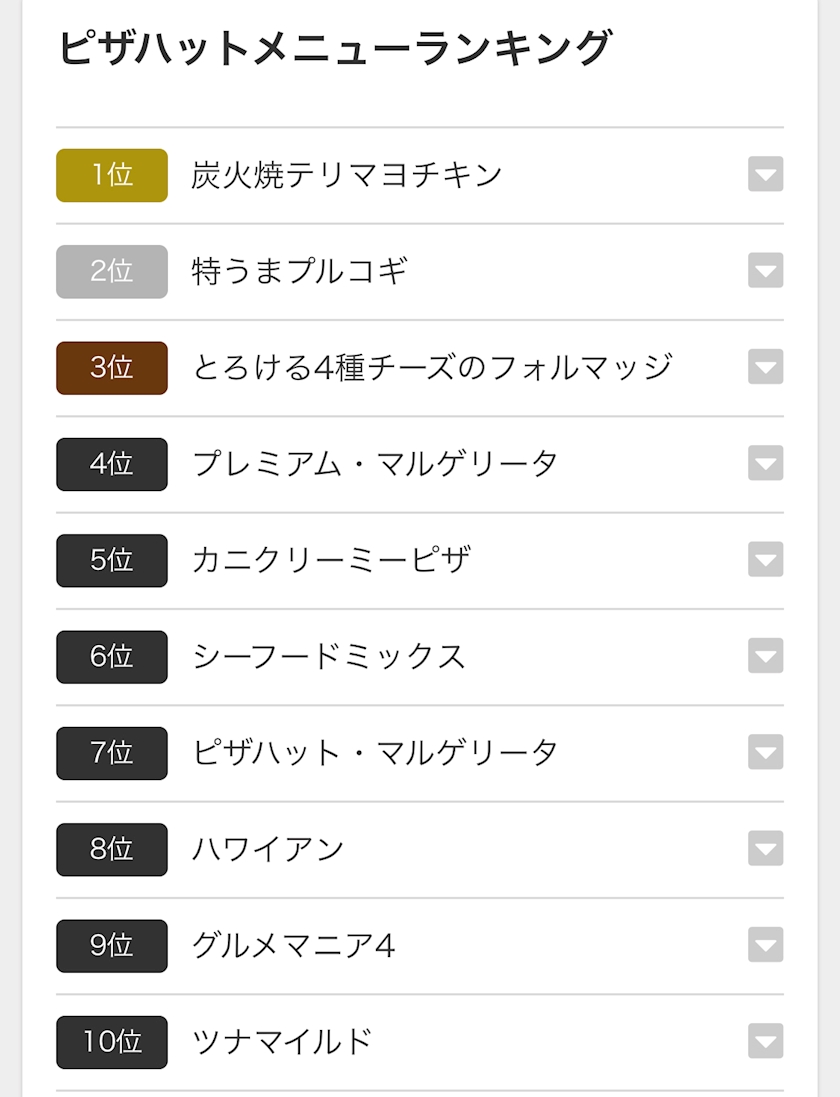
Task: Click the bronze 3位 rank badge
Action: pyautogui.click(x=112, y=368)
